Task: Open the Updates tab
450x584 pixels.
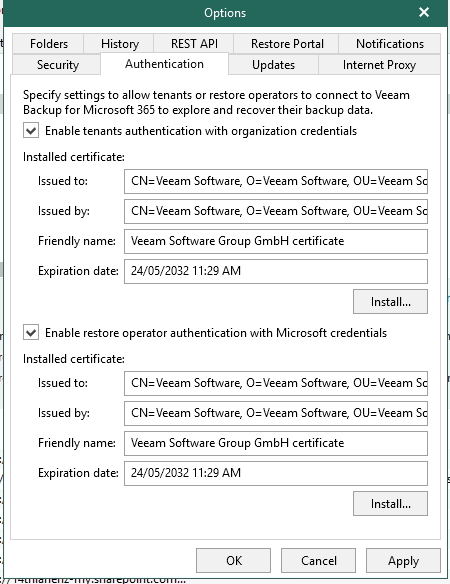Action: 273,65
